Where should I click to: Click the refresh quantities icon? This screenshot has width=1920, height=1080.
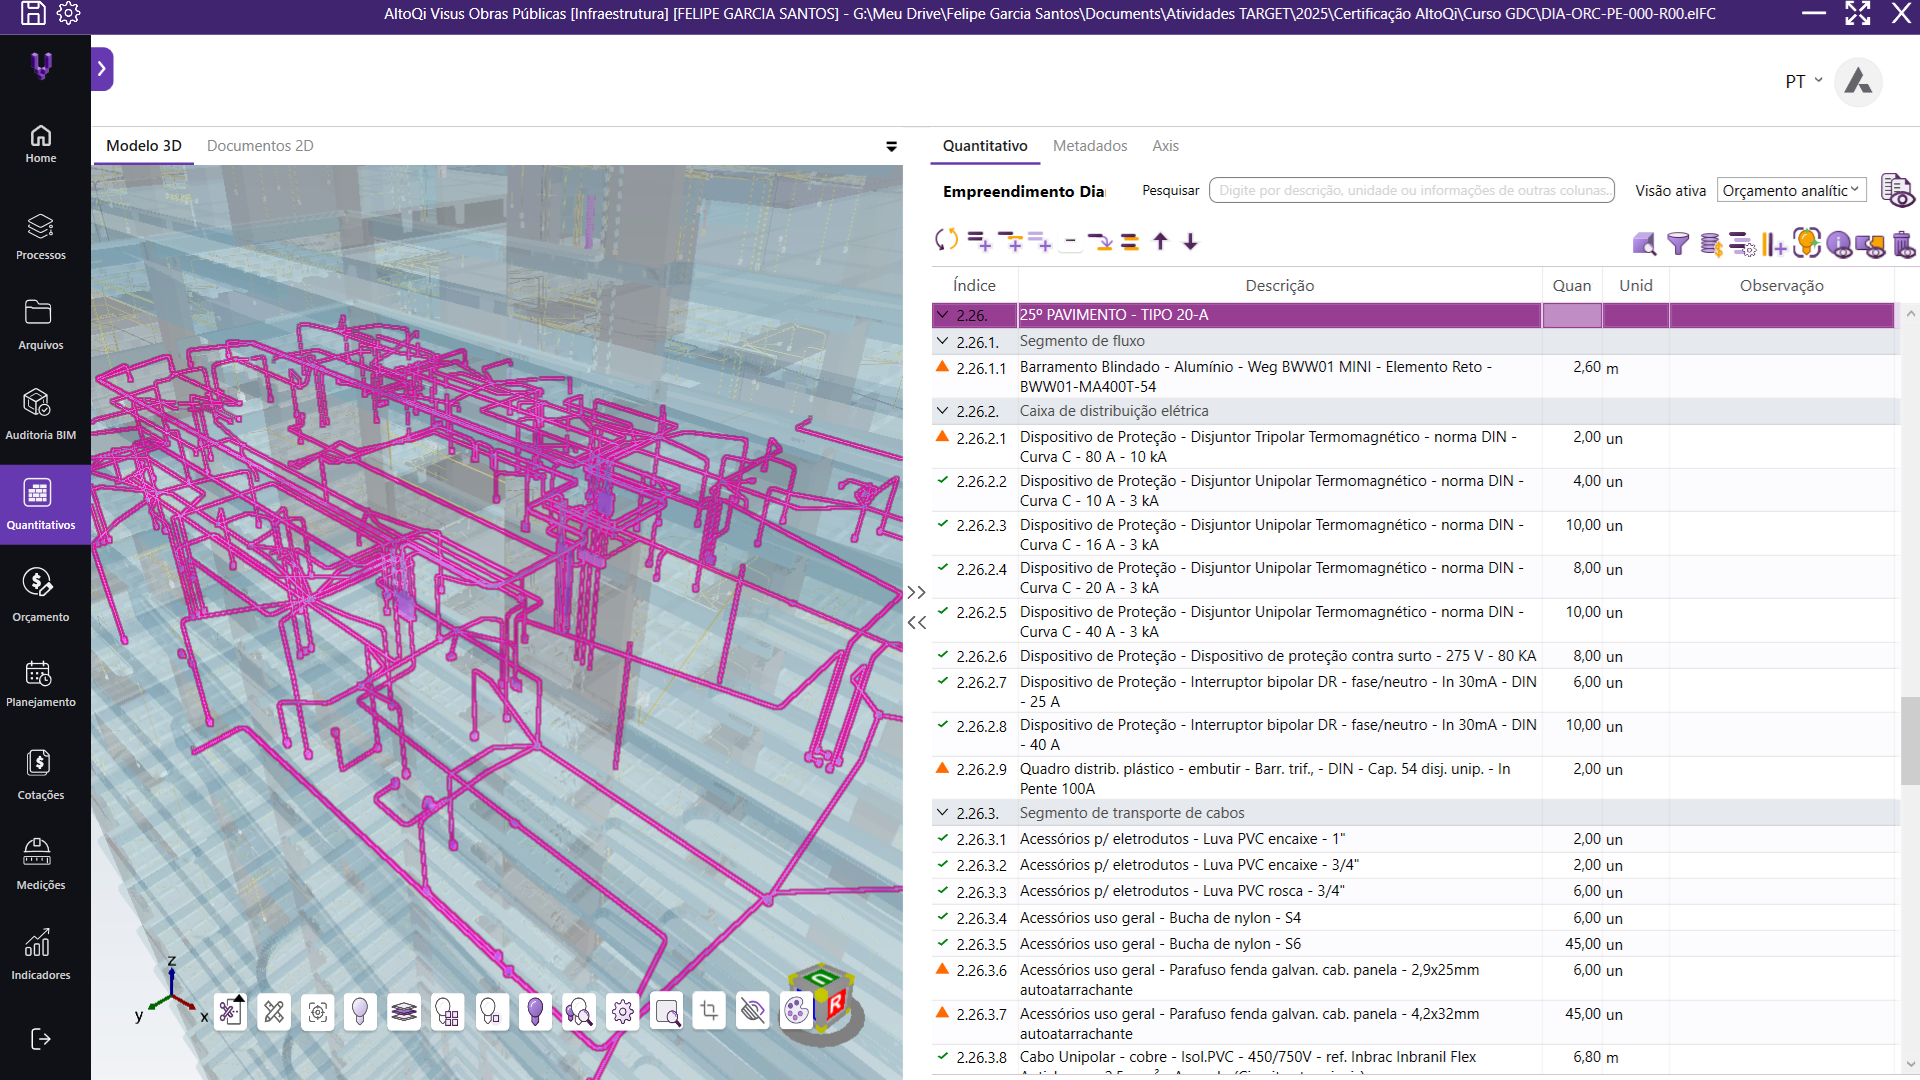point(946,240)
